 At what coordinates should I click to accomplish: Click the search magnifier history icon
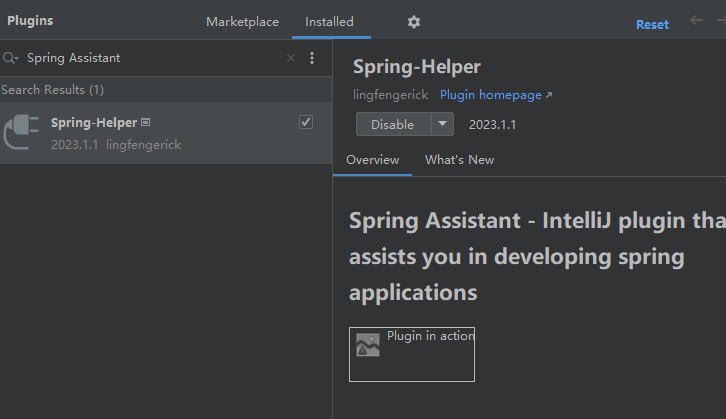tap(10, 58)
